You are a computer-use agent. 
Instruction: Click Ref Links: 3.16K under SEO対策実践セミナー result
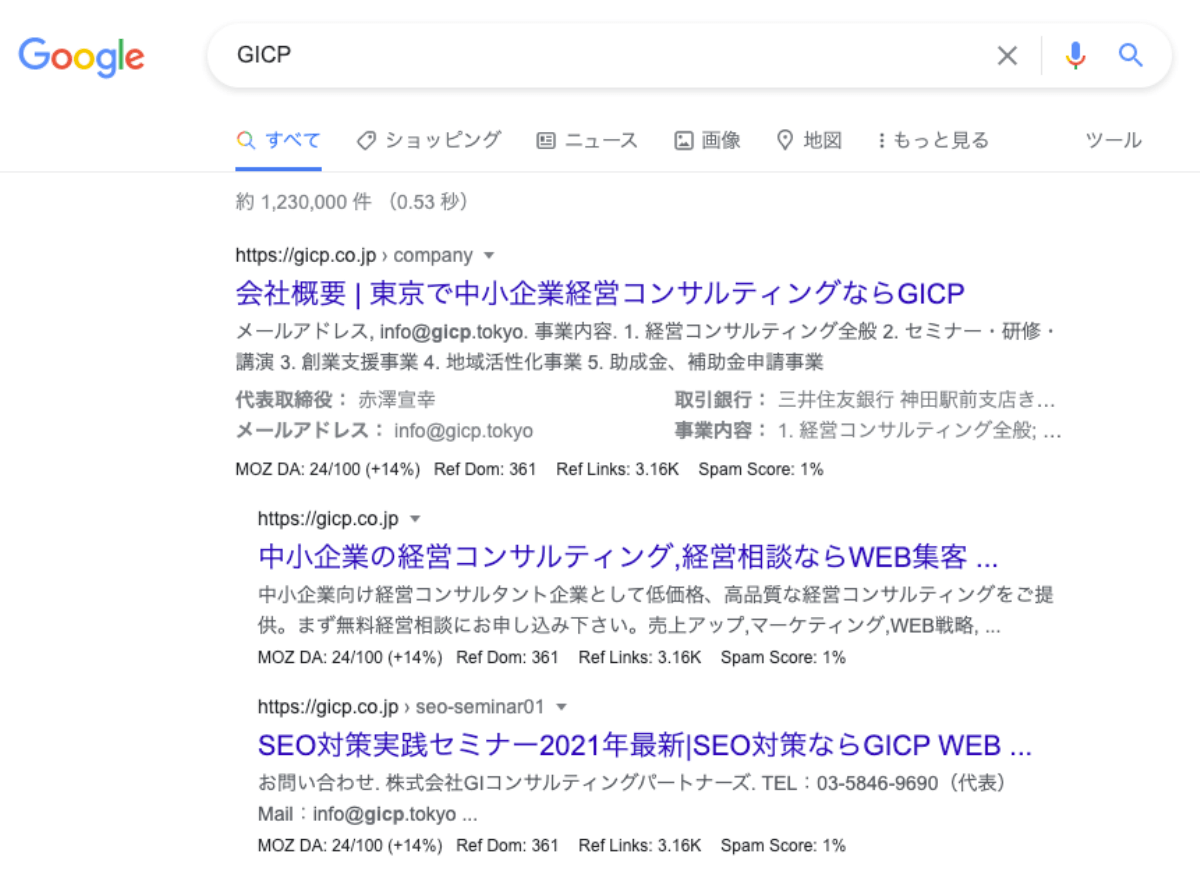(640, 845)
